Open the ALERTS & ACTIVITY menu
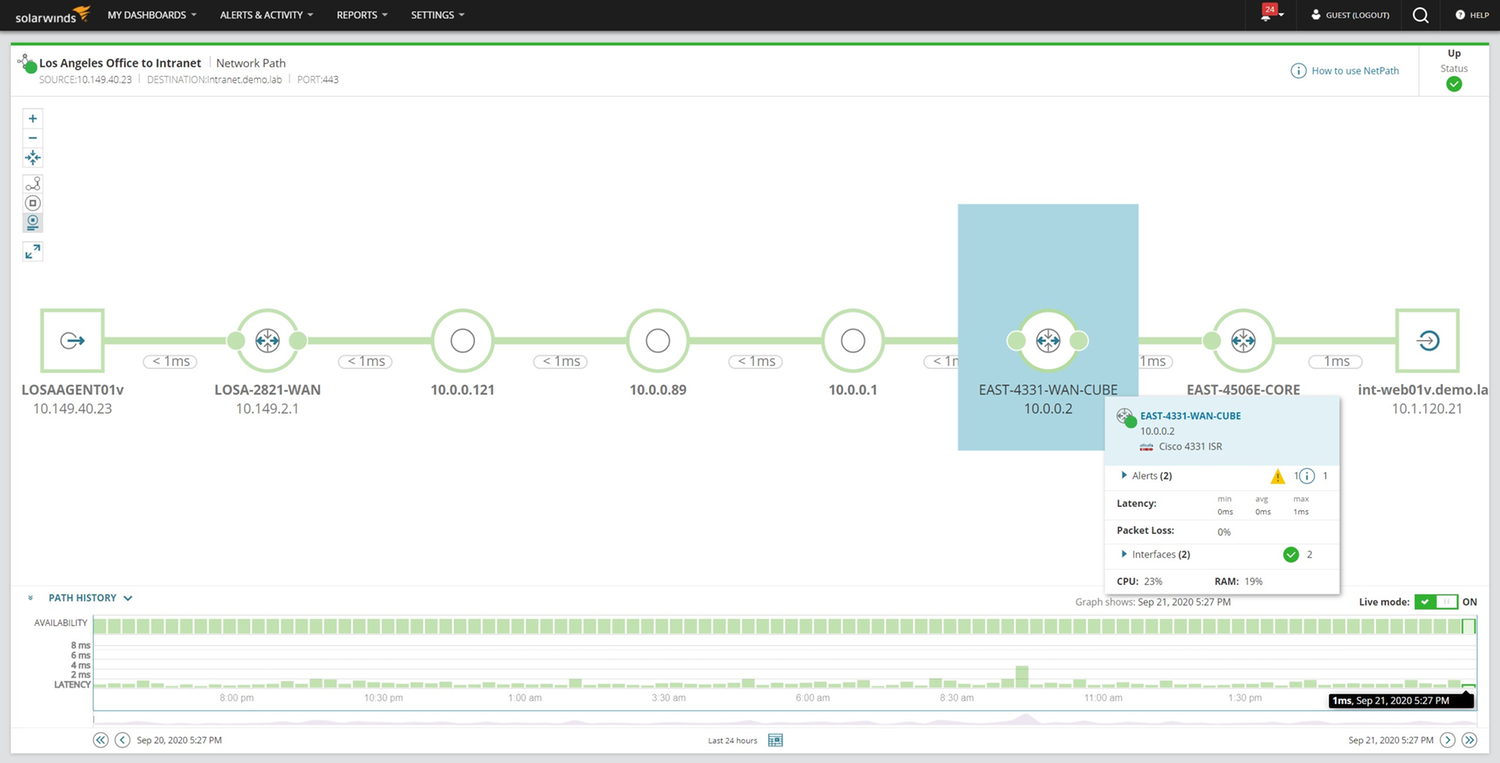 [x=261, y=15]
